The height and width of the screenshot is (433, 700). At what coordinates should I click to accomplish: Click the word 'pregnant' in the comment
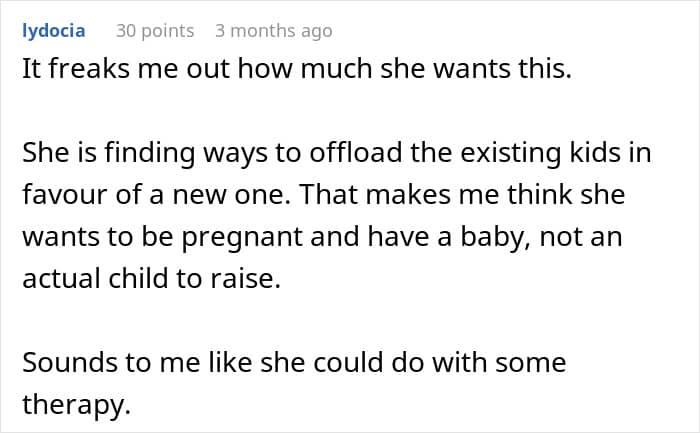pos(242,237)
